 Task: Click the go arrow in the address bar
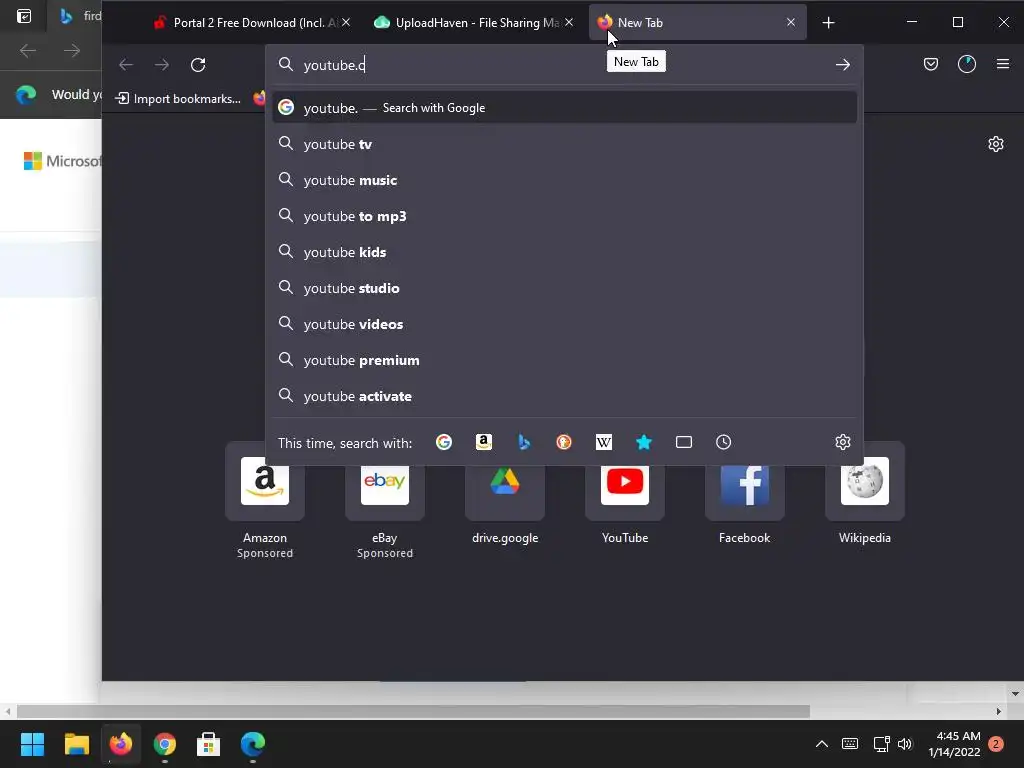tap(842, 65)
